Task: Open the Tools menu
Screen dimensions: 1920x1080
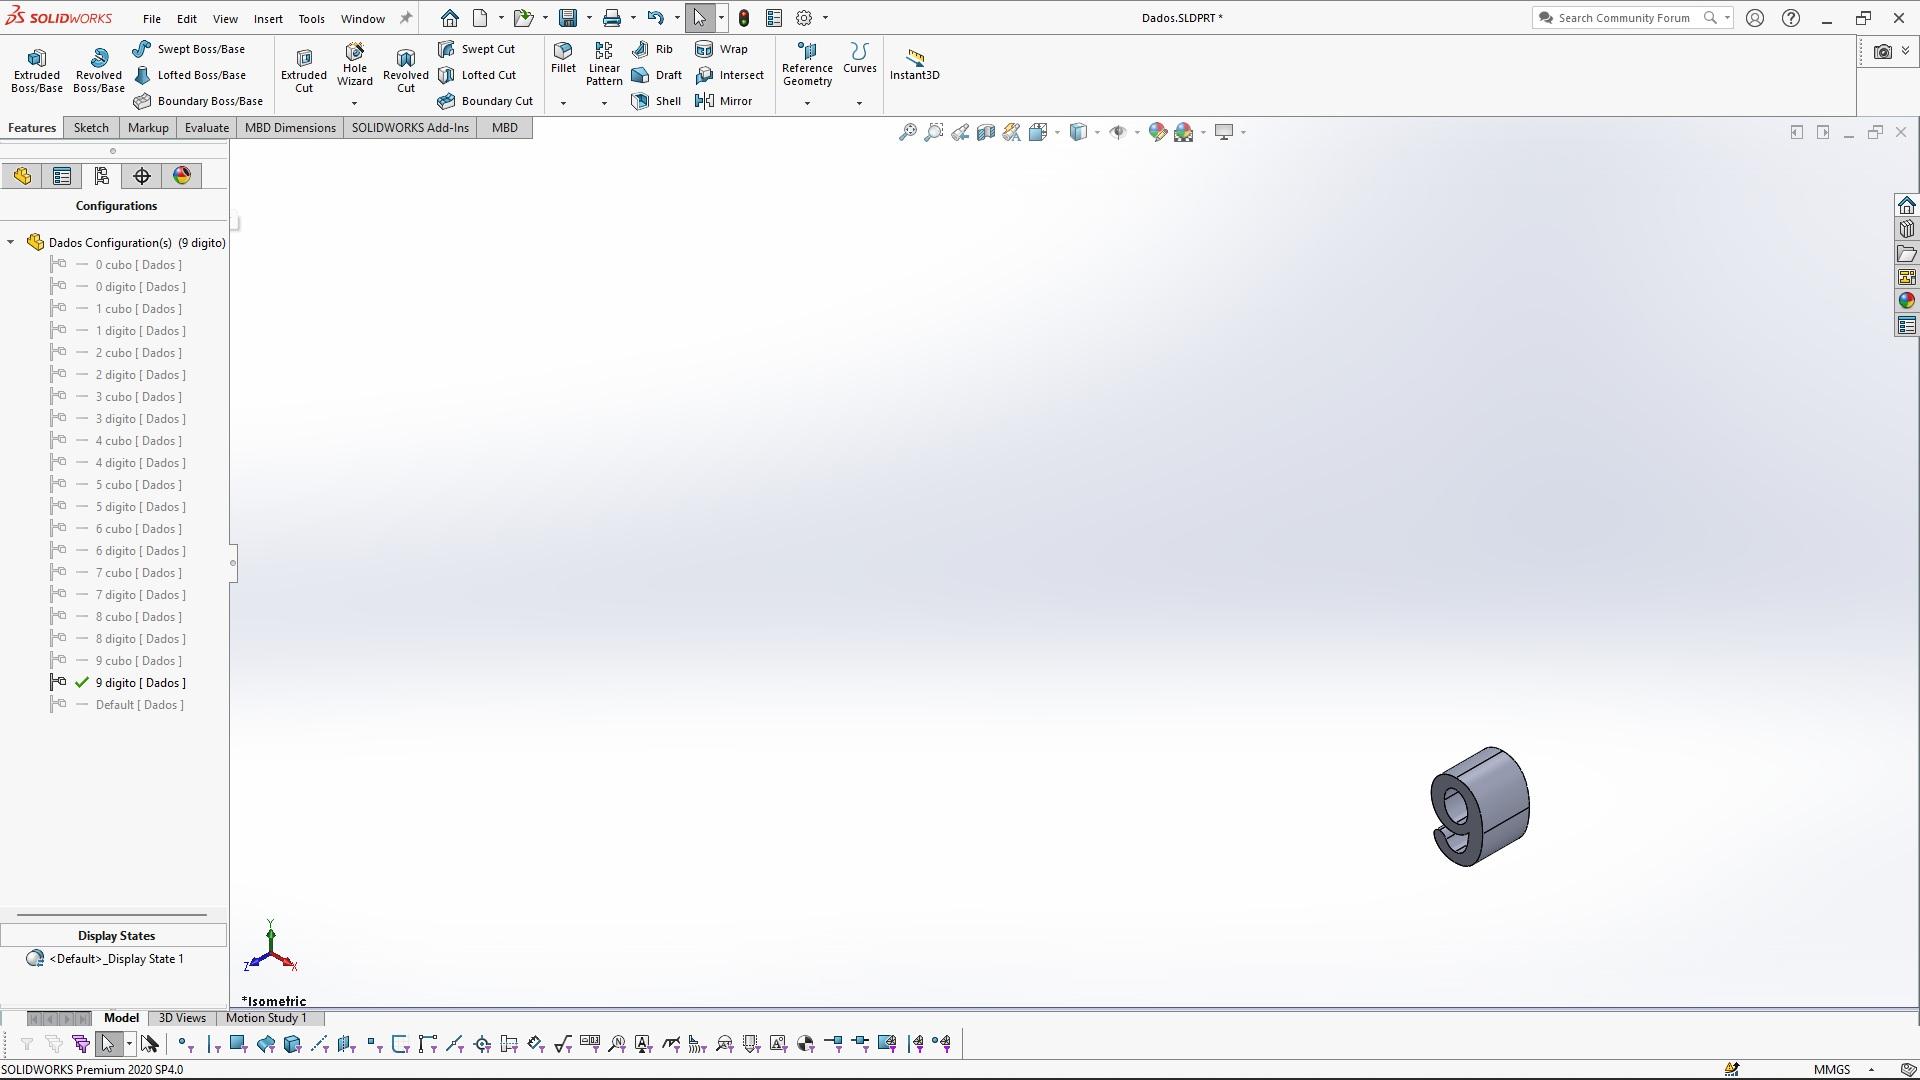Action: [311, 18]
